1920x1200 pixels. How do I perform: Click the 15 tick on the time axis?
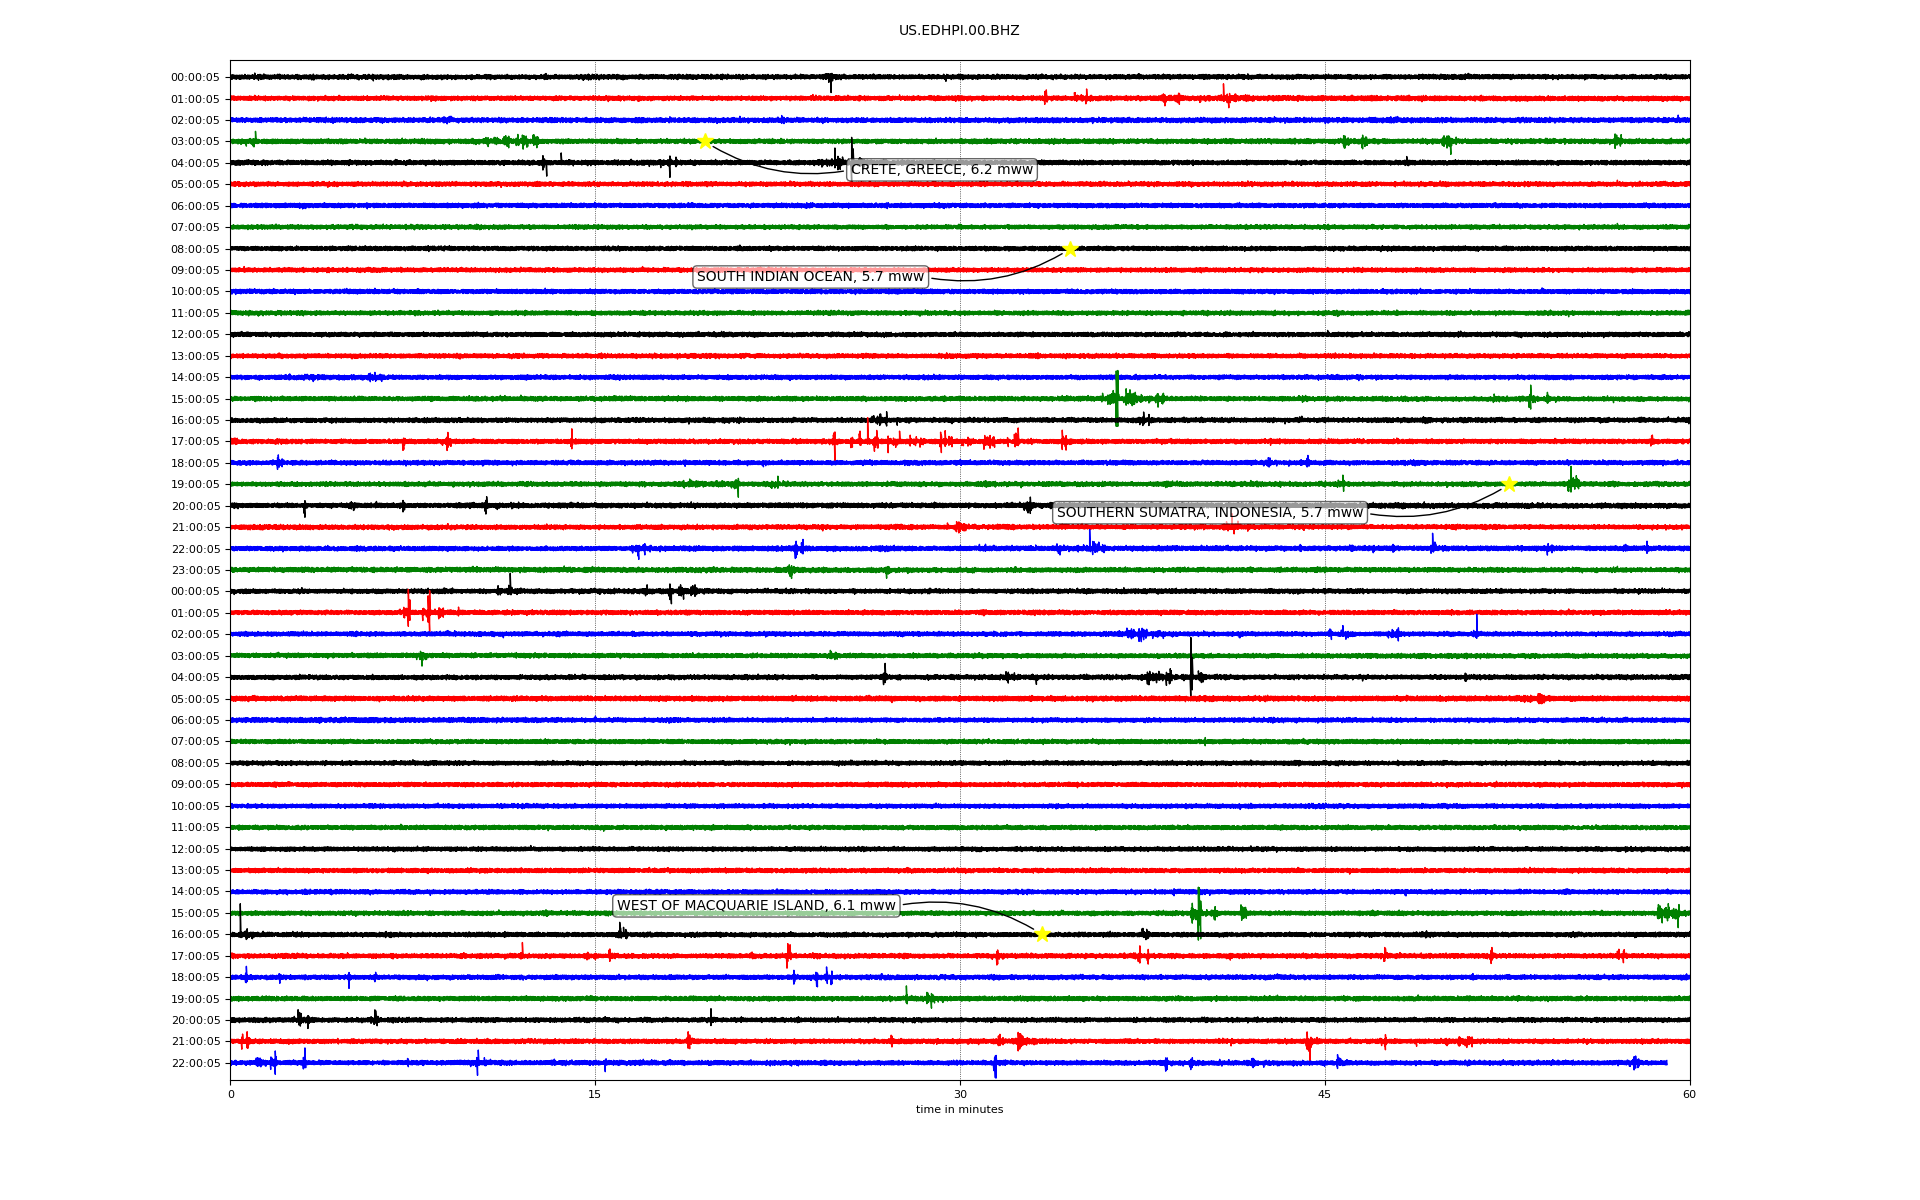[595, 1094]
